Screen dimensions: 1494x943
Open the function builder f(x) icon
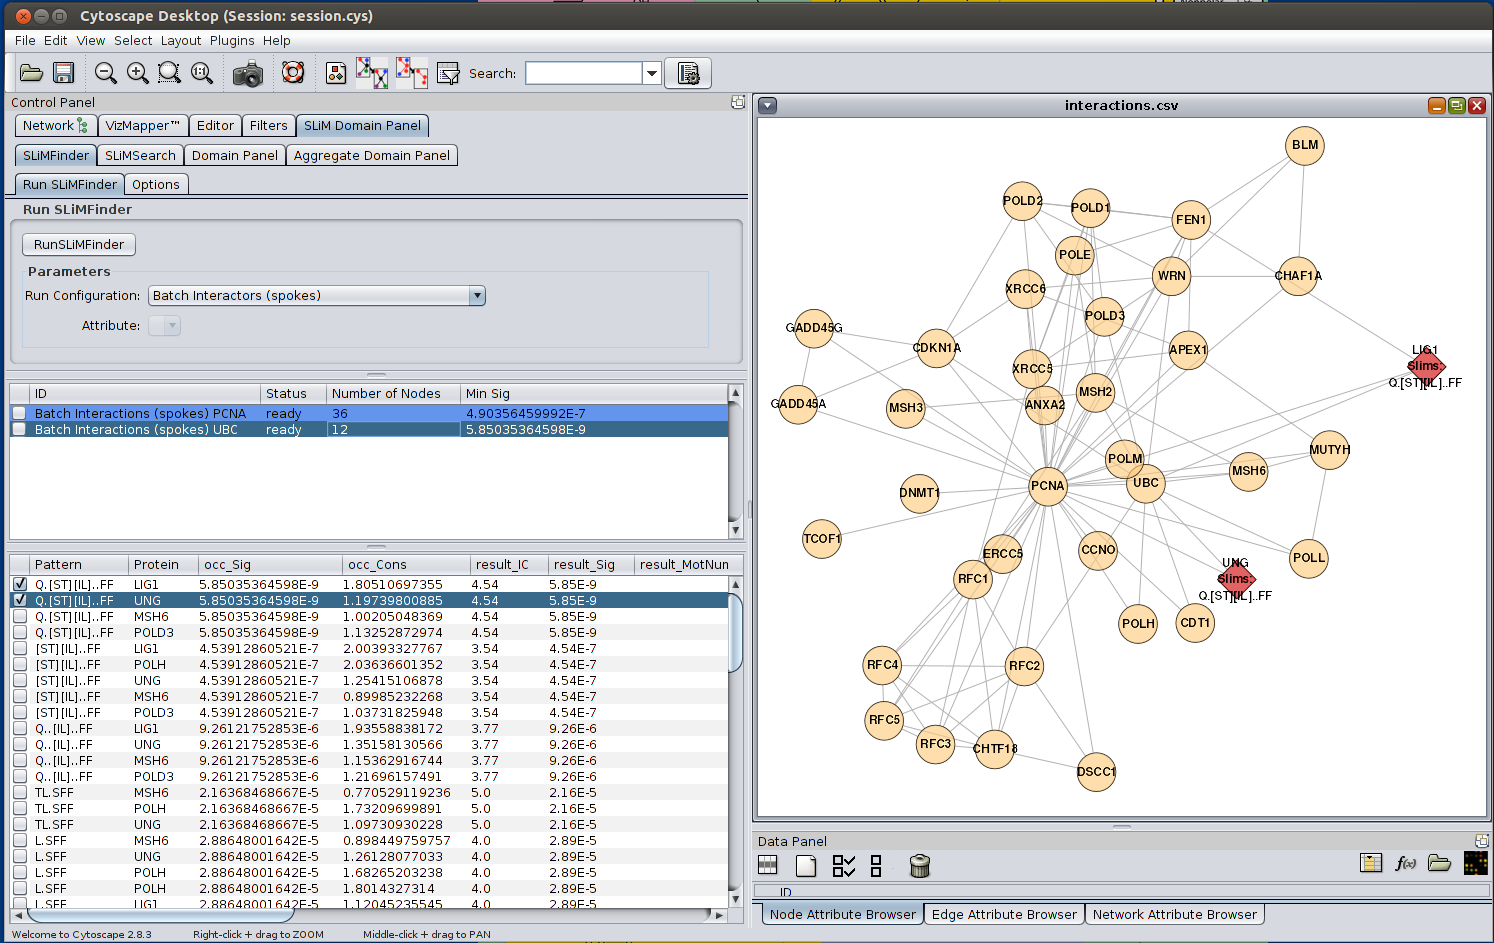coord(1405,863)
